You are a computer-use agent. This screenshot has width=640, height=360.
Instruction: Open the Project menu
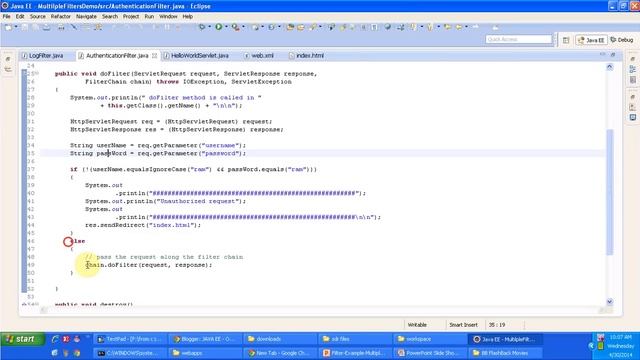[x=131, y=17]
